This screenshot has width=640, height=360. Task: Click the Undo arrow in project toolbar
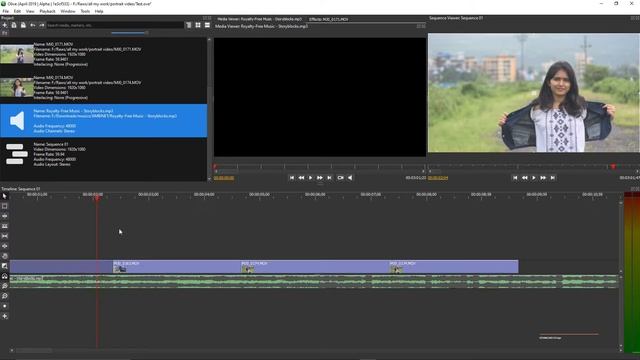pyautogui.click(x=33, y=25)
